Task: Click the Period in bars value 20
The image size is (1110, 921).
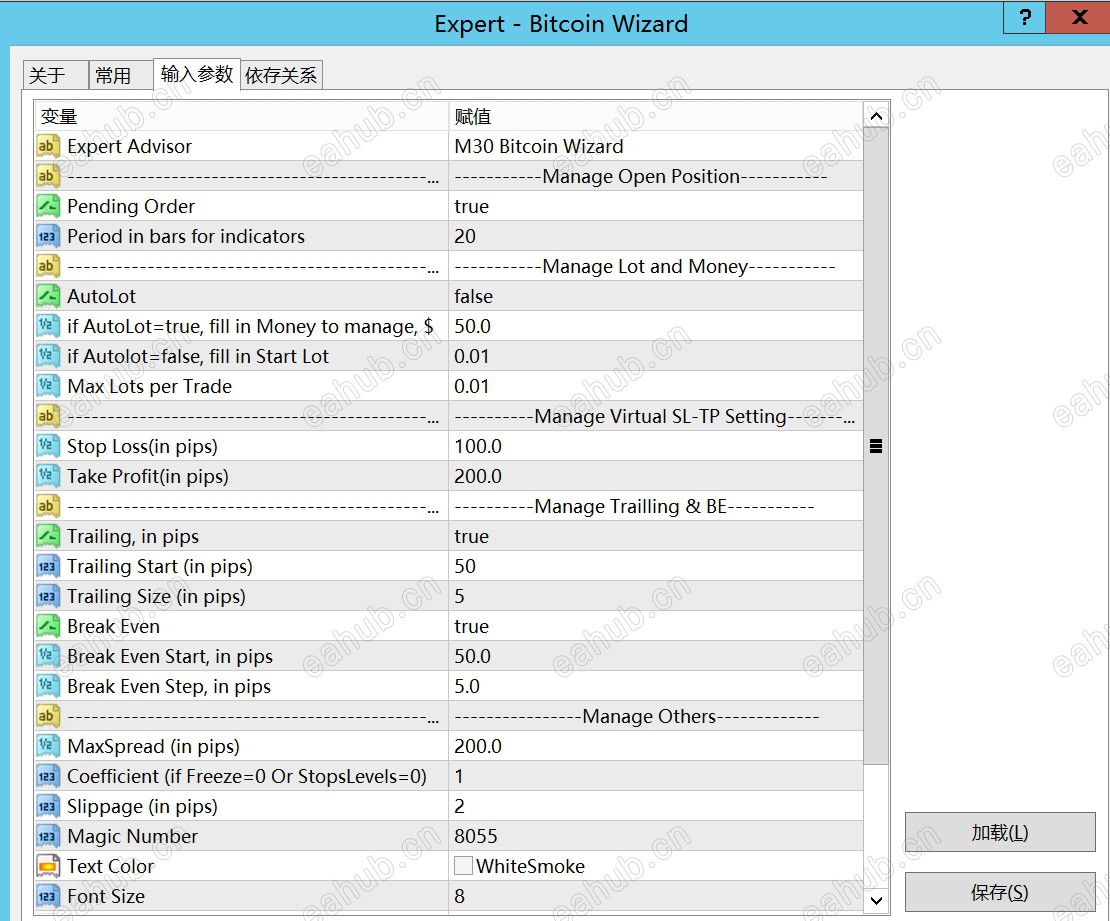Action: (465, 236)
